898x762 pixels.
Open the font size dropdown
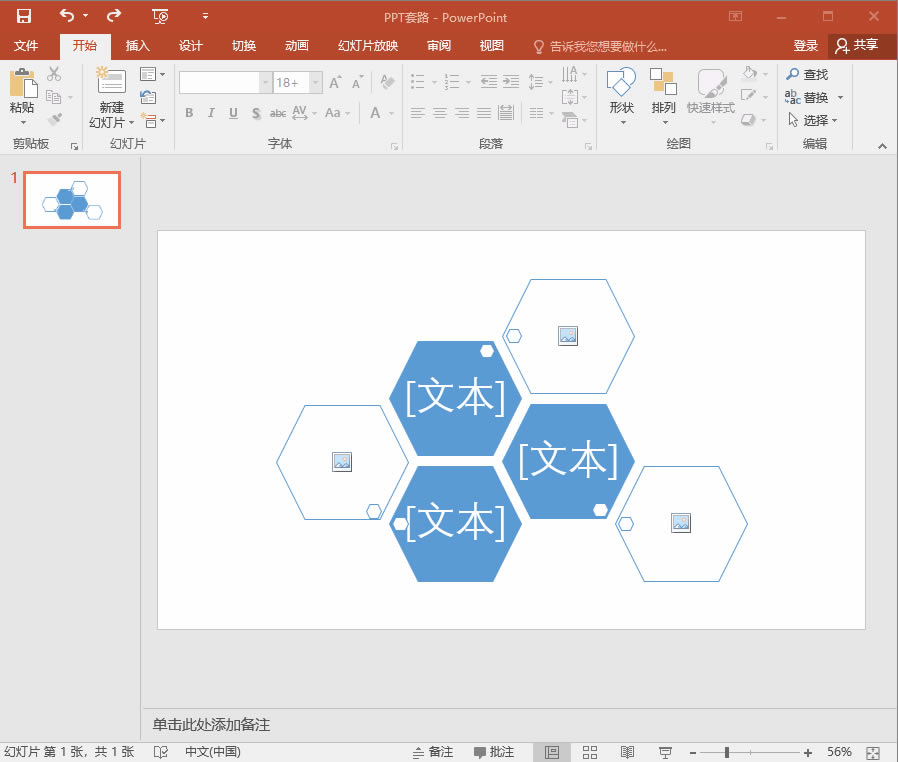[312, 82]
